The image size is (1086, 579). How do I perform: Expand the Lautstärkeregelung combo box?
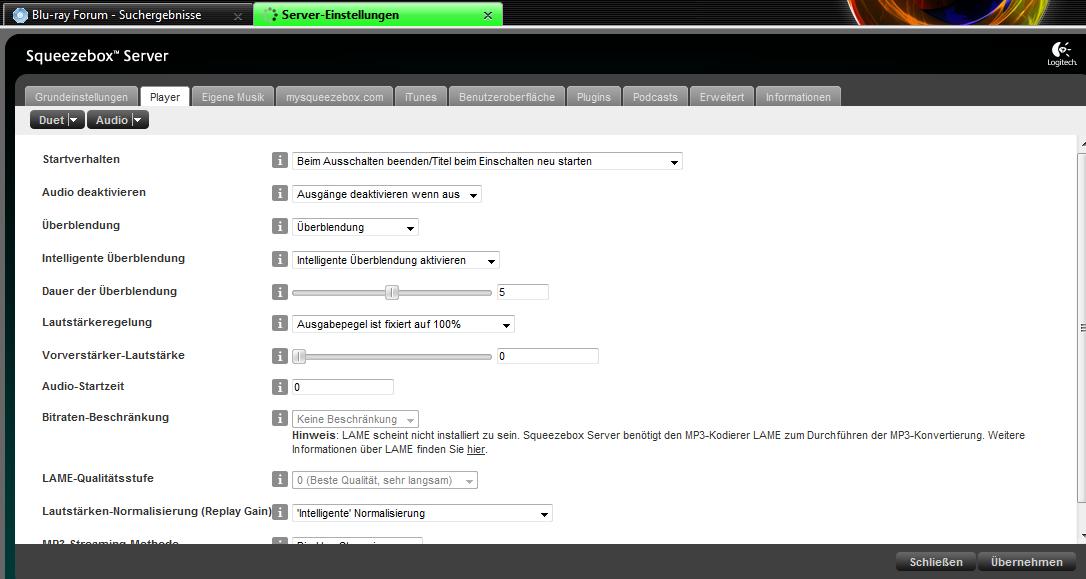pyautogui.click(x=404, y=324)
